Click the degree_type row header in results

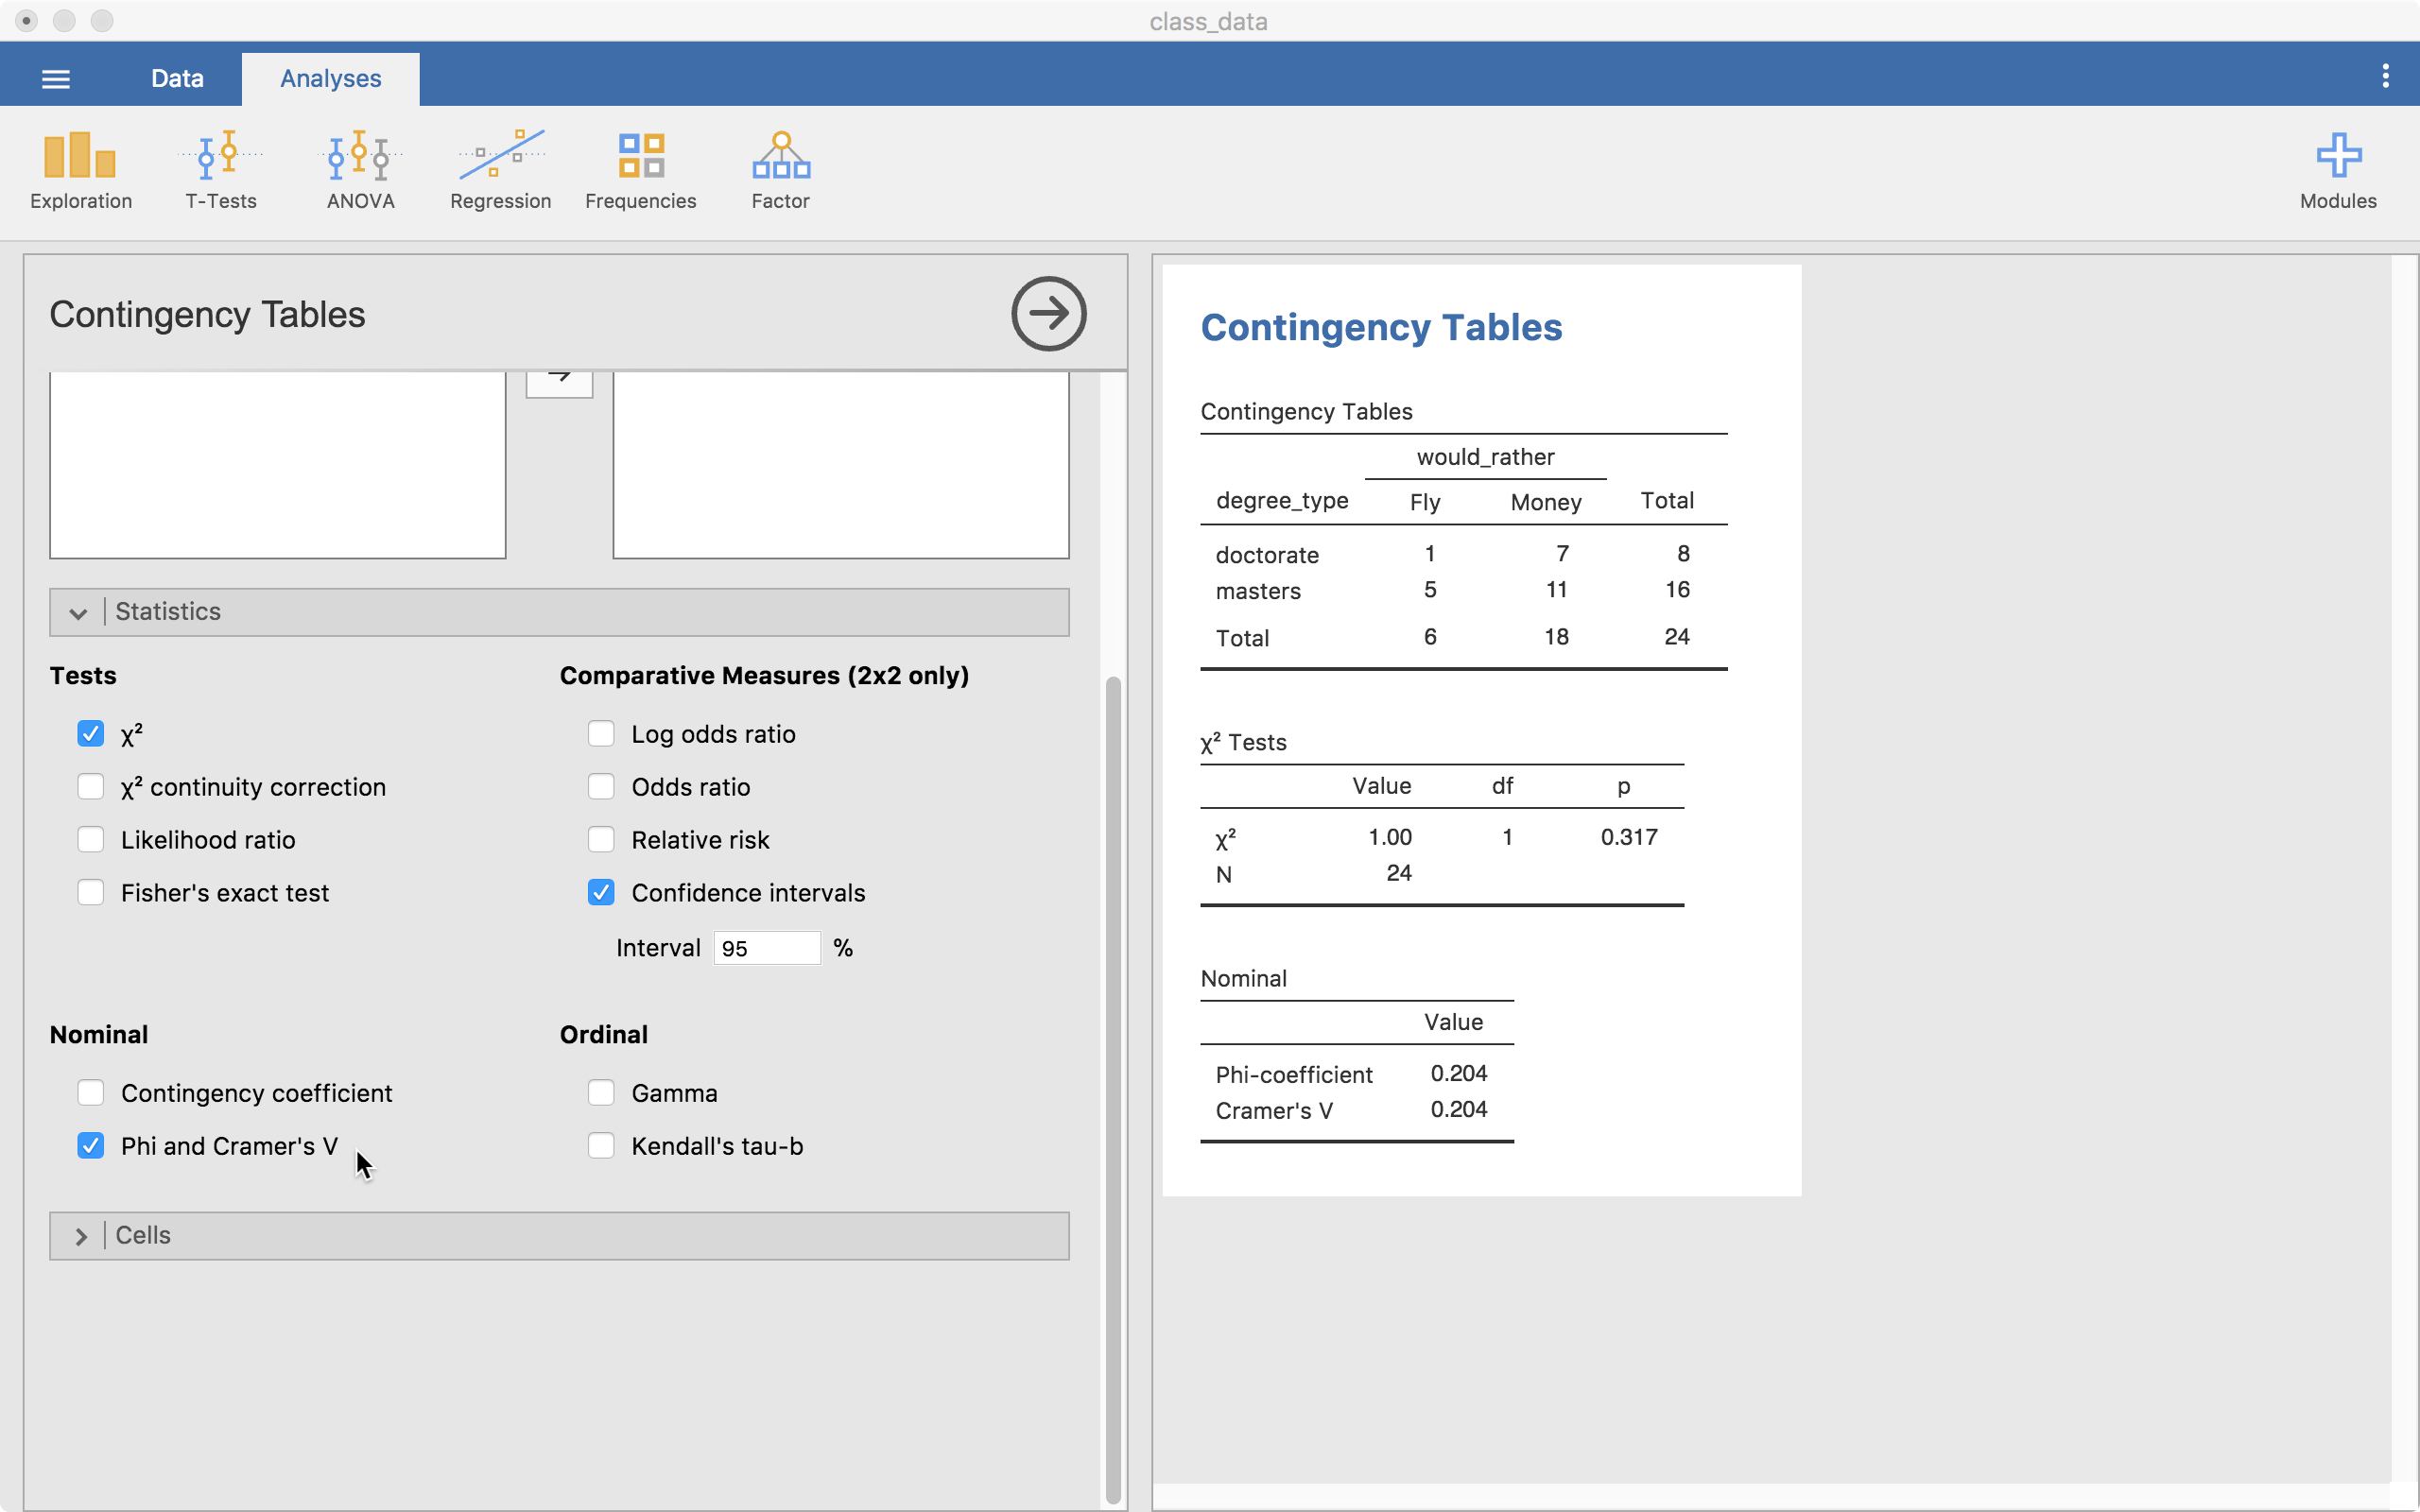point(1282,501)
